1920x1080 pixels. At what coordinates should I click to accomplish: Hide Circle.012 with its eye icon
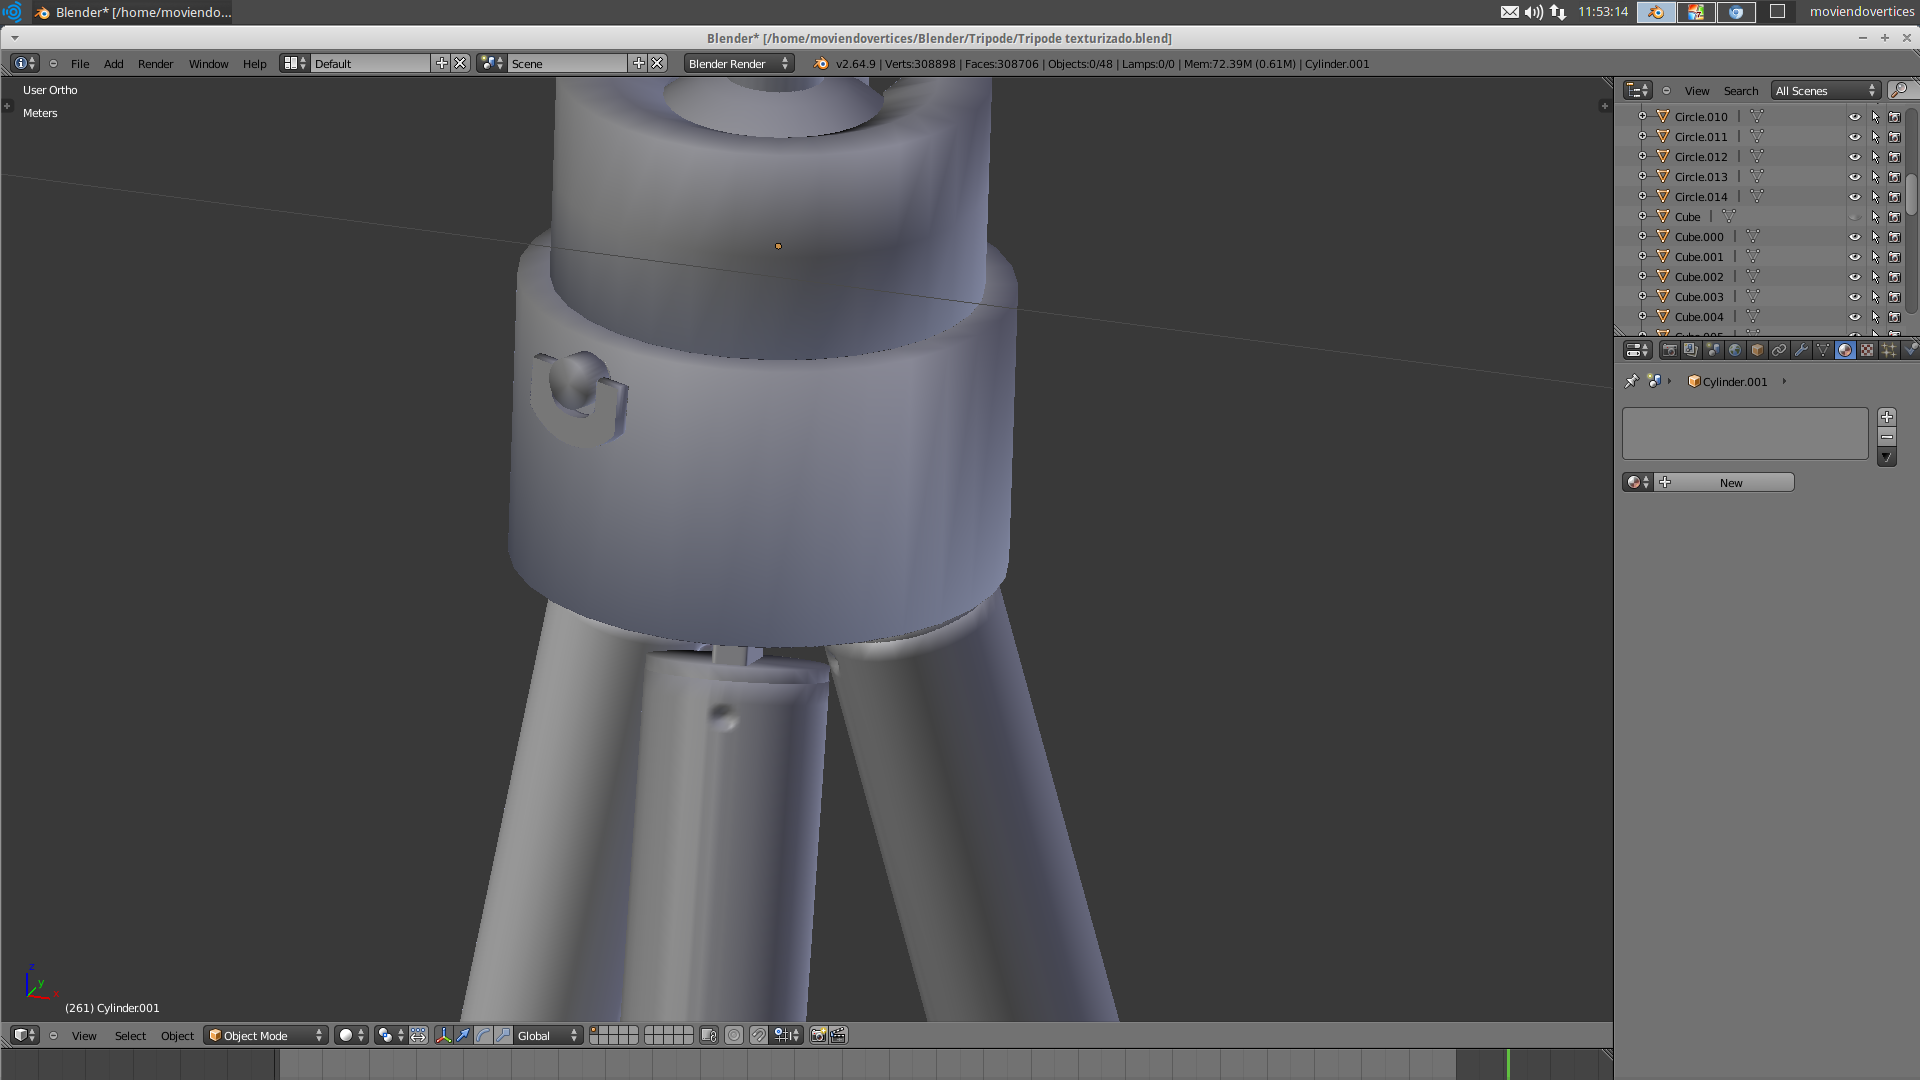[1854, 157]
